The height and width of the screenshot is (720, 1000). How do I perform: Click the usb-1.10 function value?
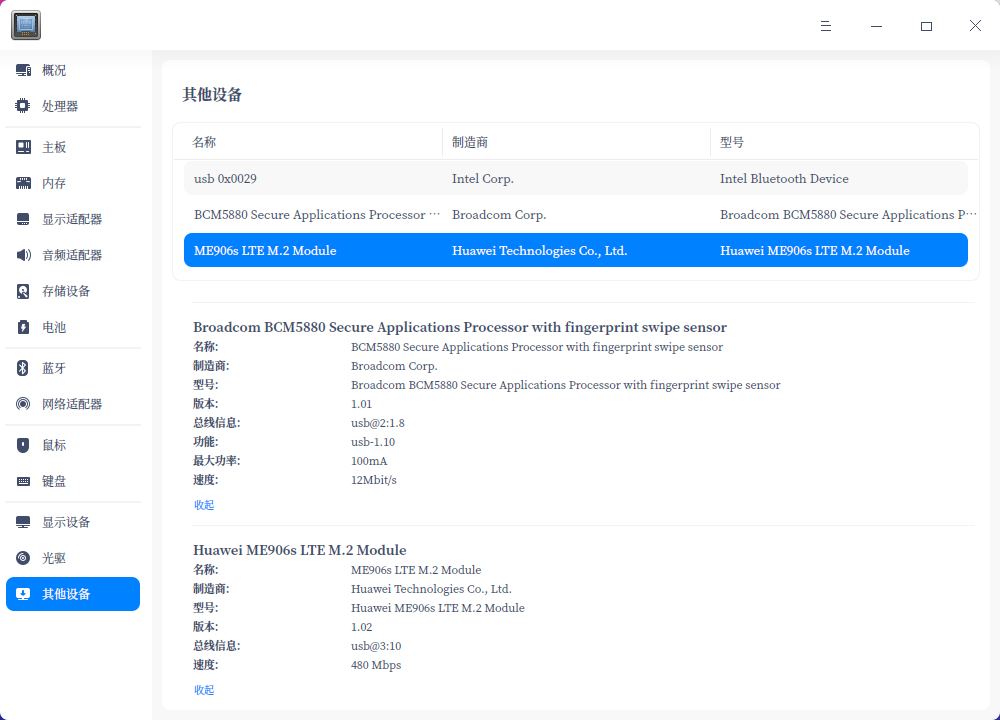(x=373, y=441)
